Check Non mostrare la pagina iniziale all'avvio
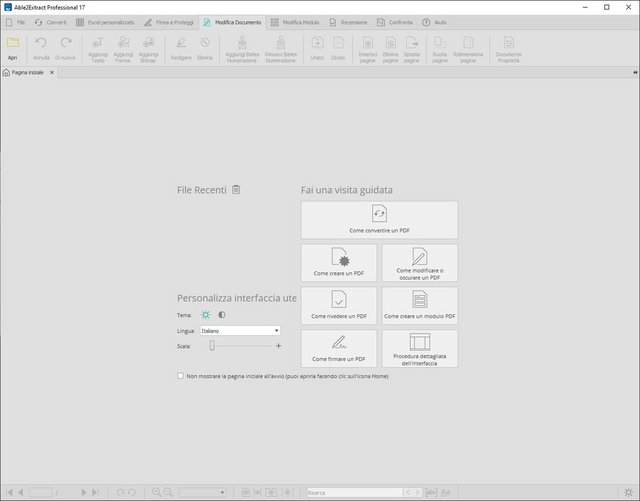The image size is (640, 501). point(180,376)
